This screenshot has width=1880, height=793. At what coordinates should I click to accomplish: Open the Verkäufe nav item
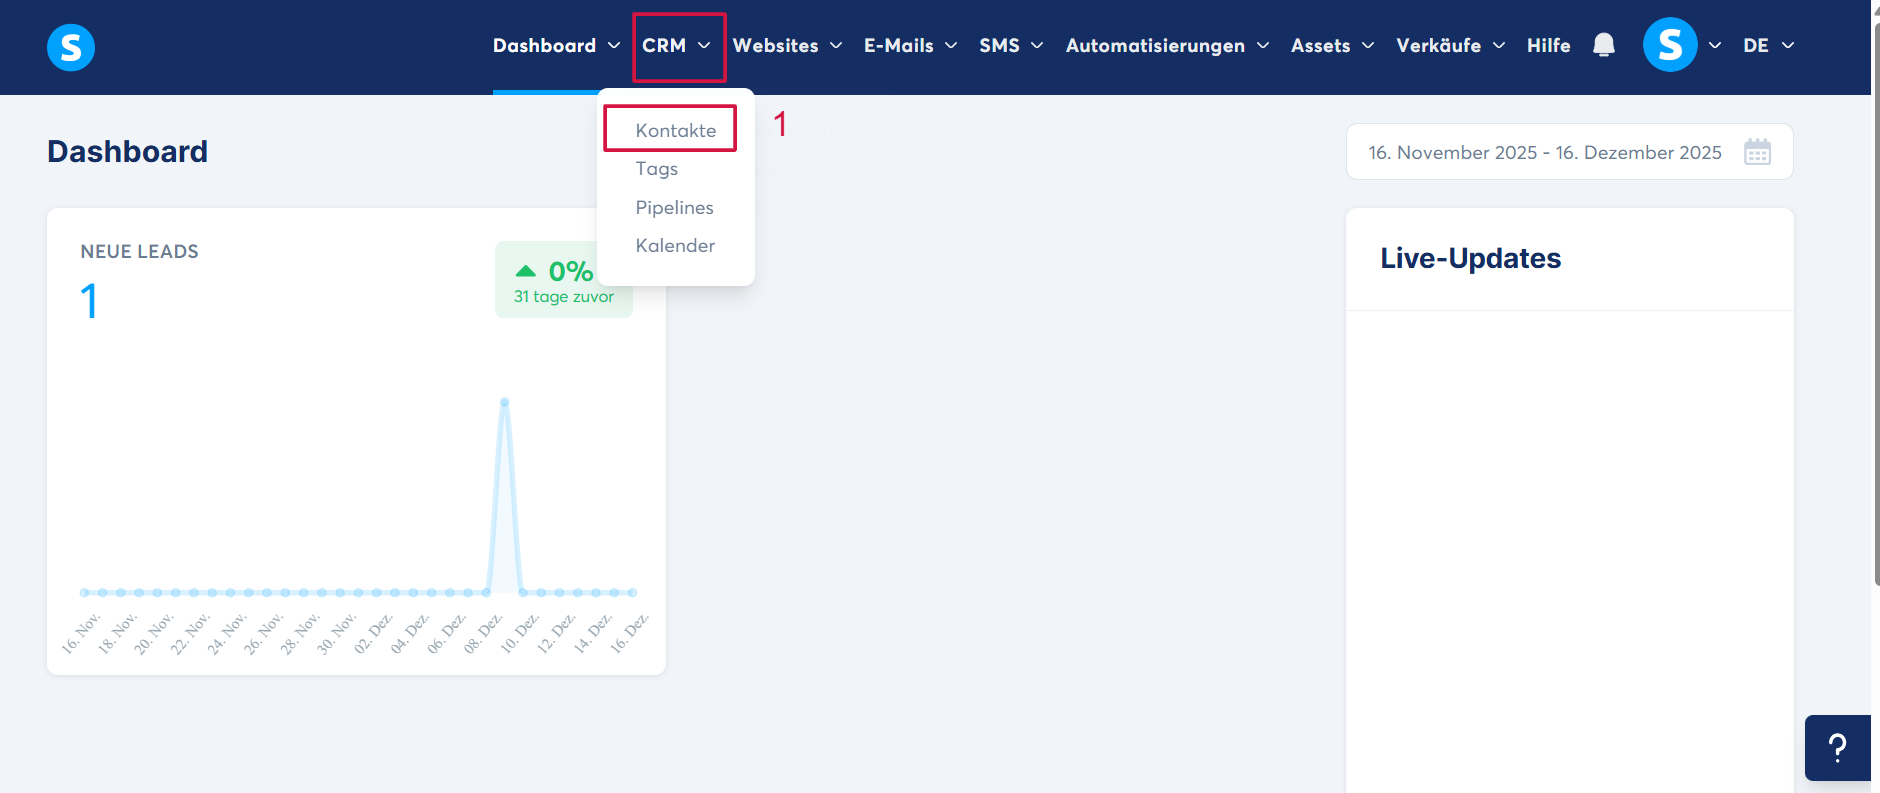click(1438, 46)
